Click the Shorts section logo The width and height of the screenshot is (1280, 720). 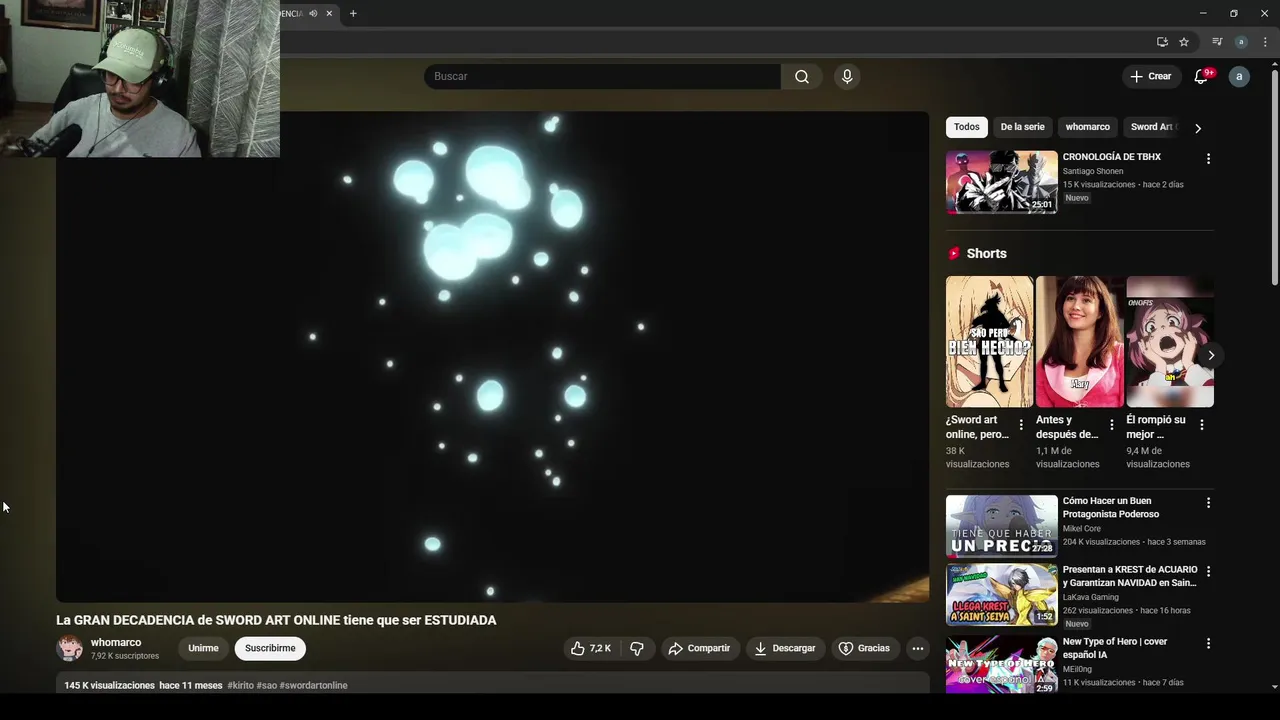(x=954, y=254)
